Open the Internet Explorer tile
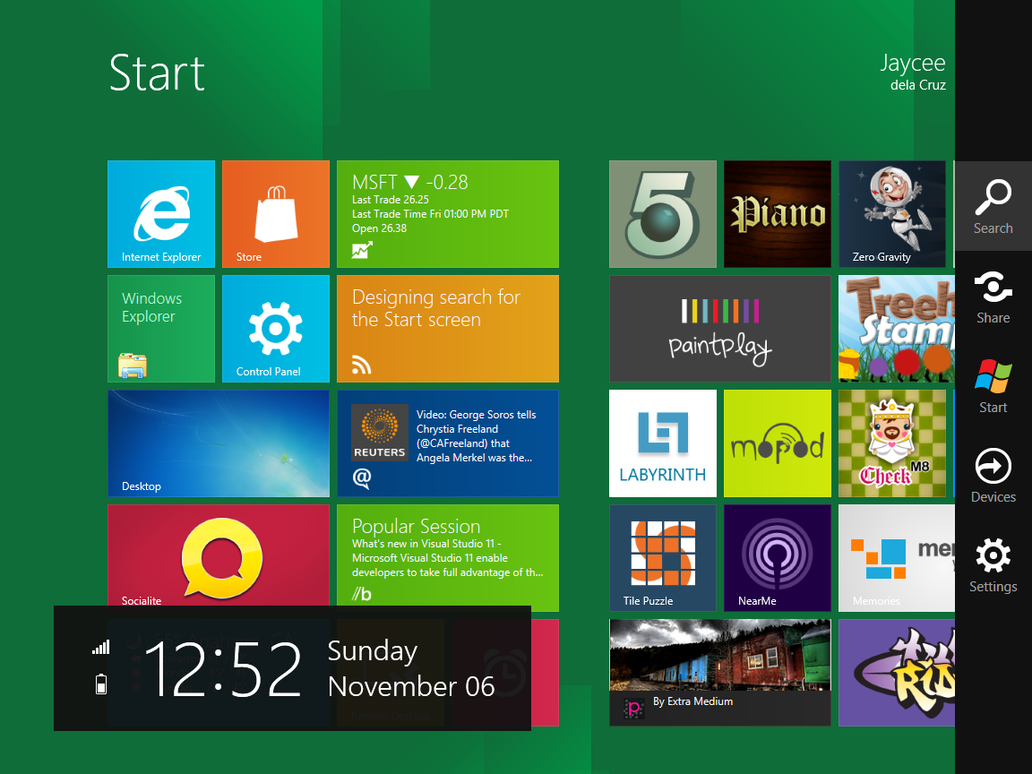1032x774 pixels. pyautogui.click(x=161, y=214)
